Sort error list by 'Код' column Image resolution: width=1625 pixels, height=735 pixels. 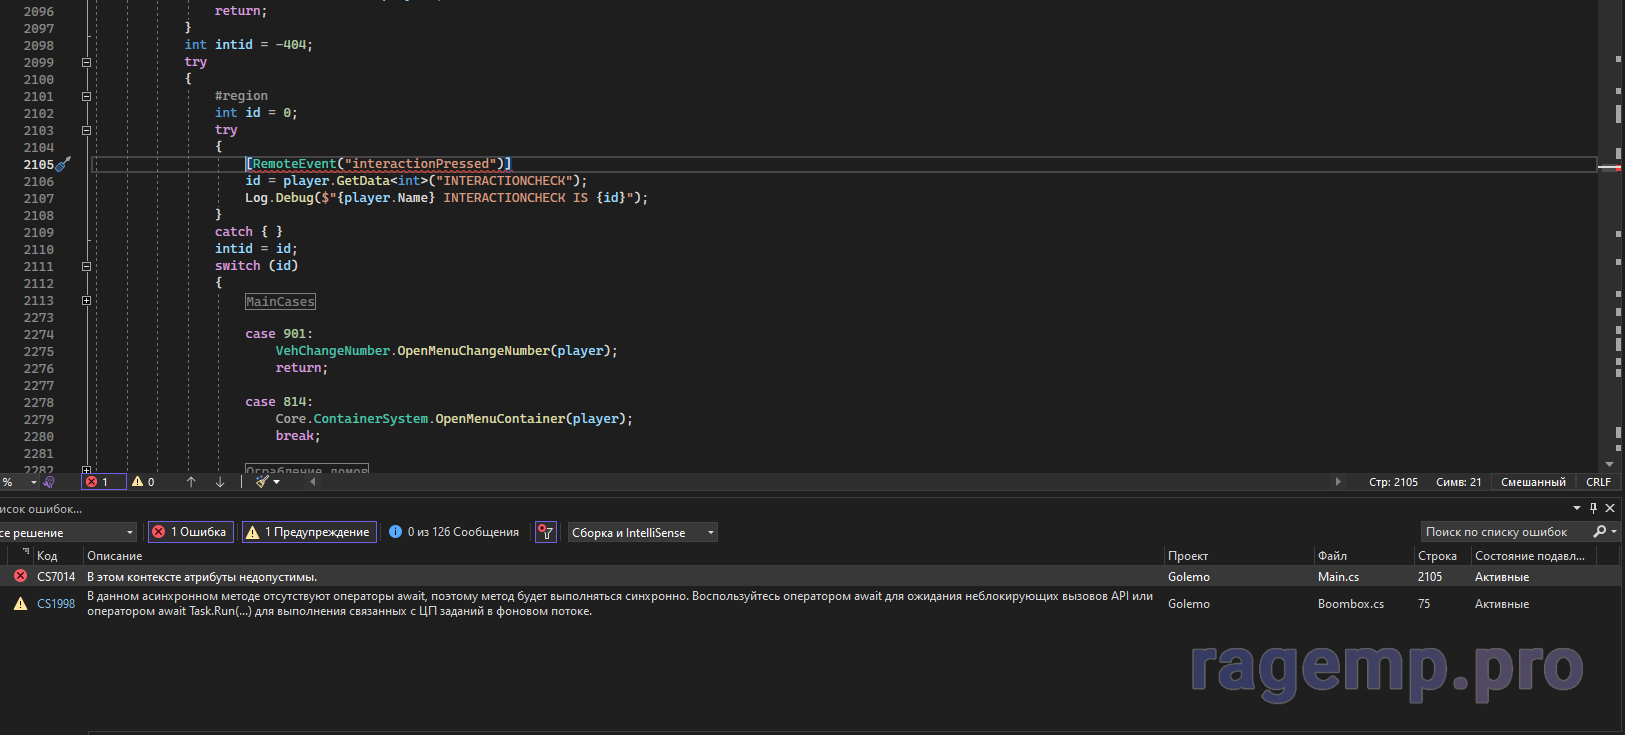pos(47,556)
